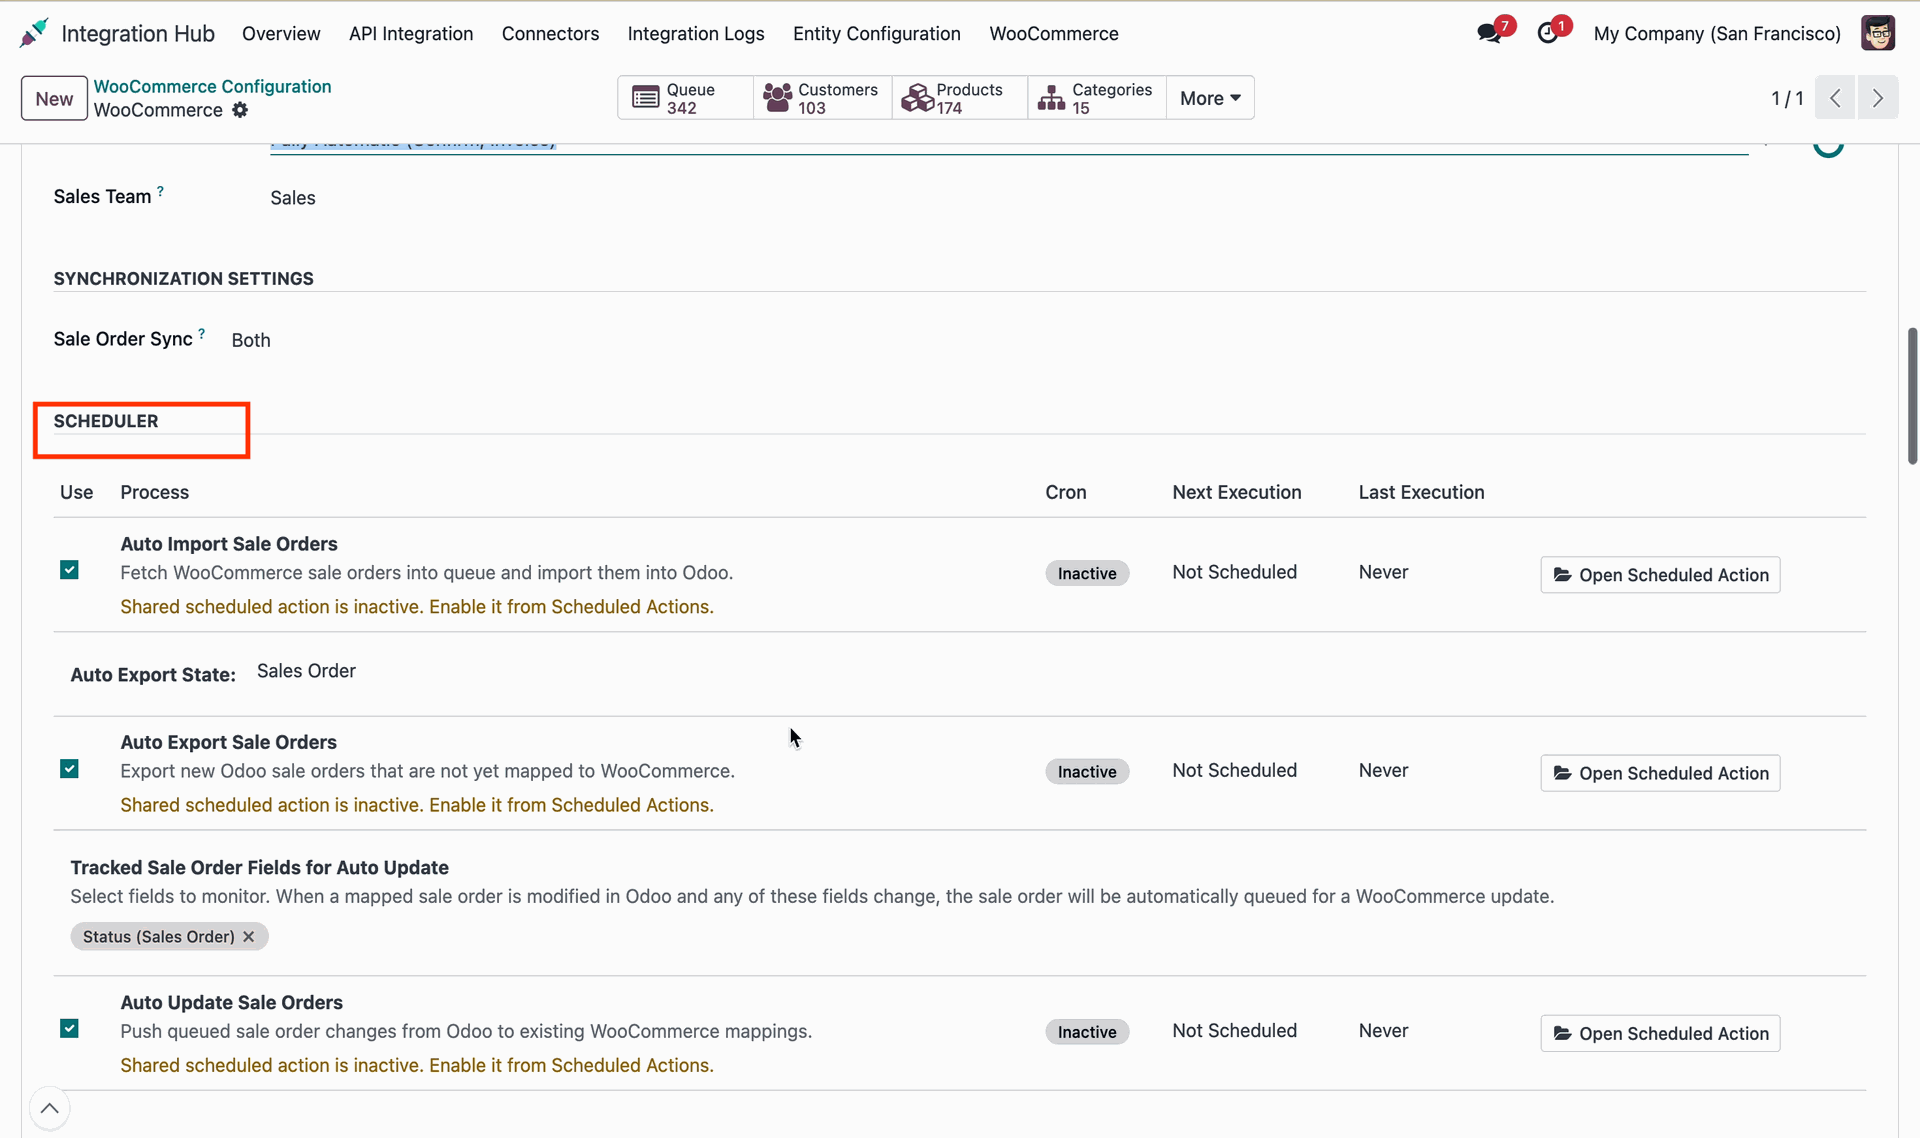Click the Auto Update Sale Orders title
The width and height of the screenshot is (1920, 1138).
click(231, 1002)
